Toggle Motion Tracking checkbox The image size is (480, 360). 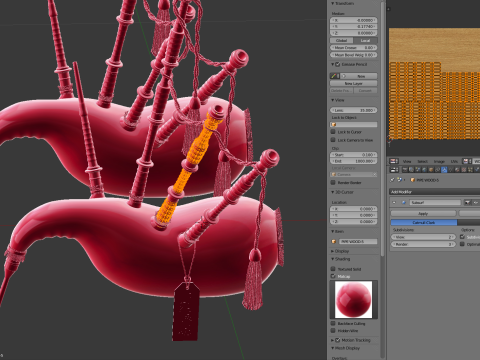point(338,340)
